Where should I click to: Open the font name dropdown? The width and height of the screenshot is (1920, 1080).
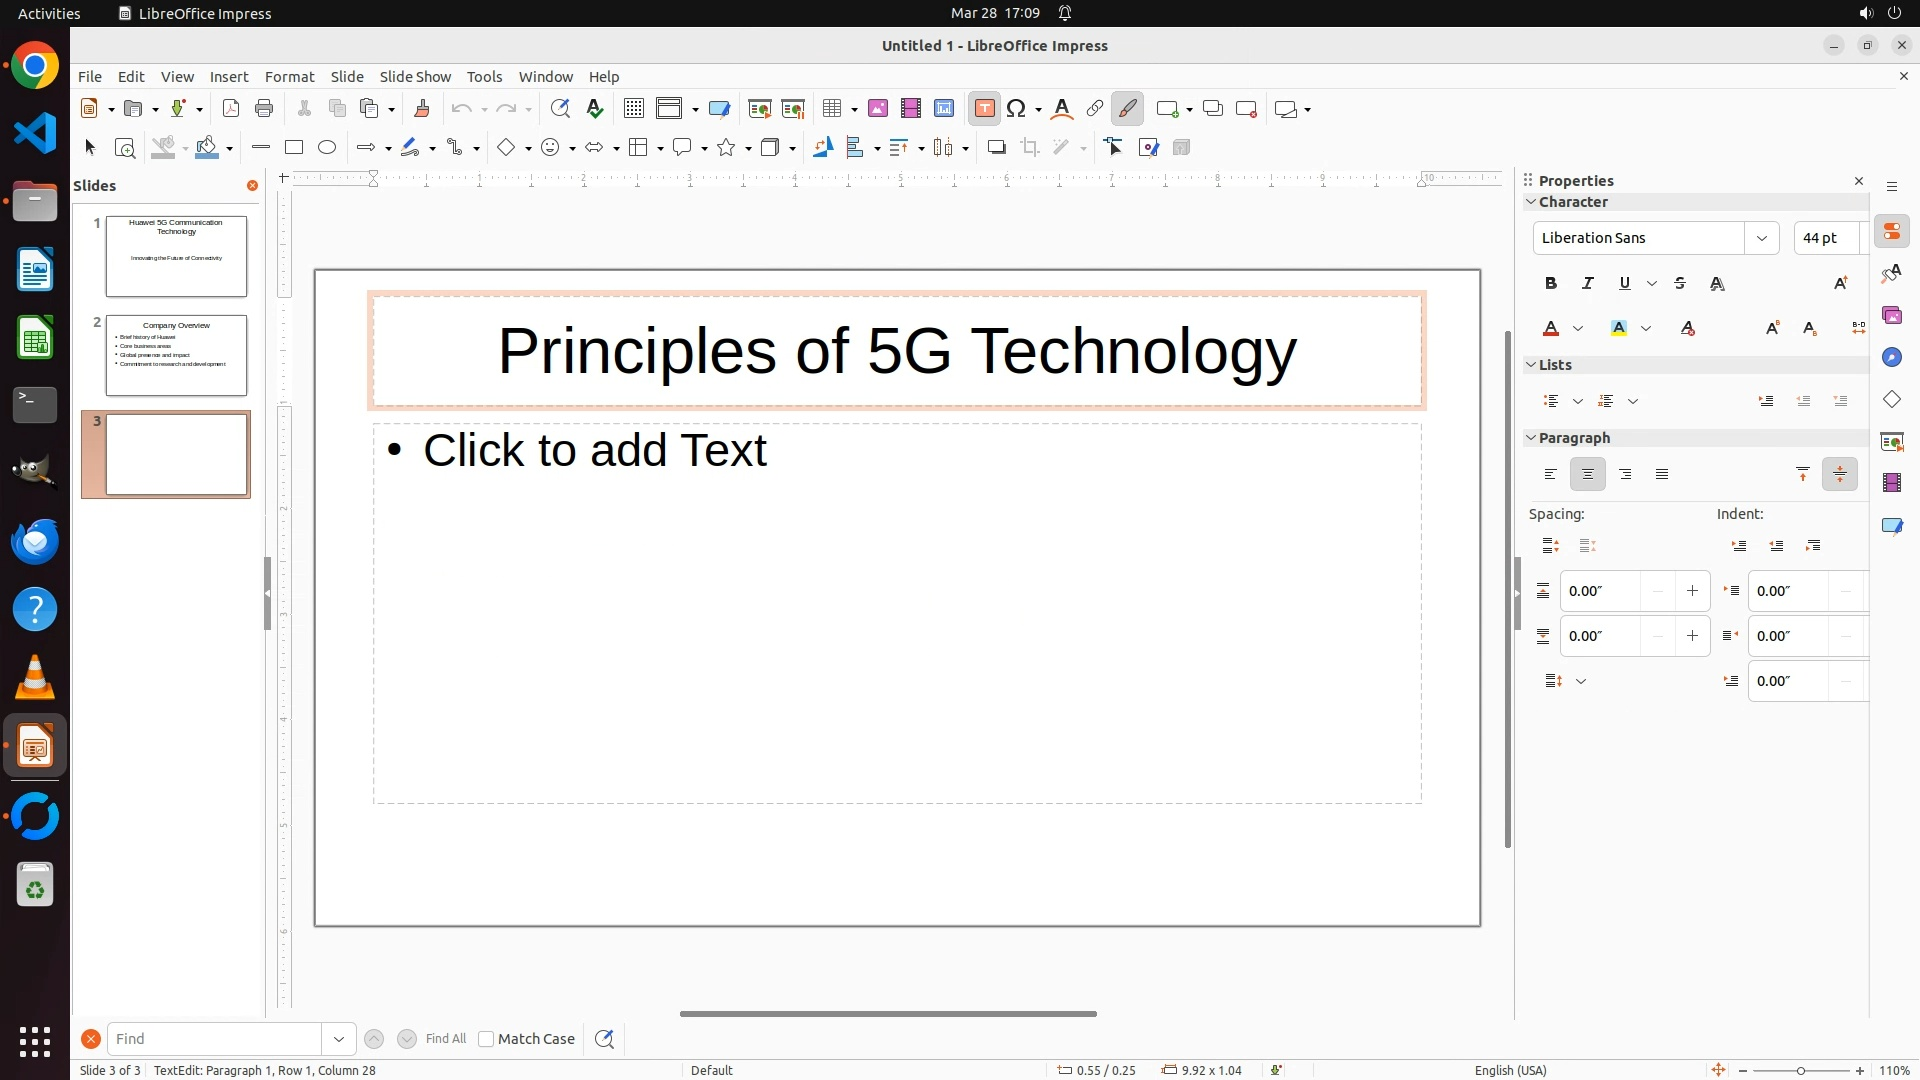(1761, 238)
